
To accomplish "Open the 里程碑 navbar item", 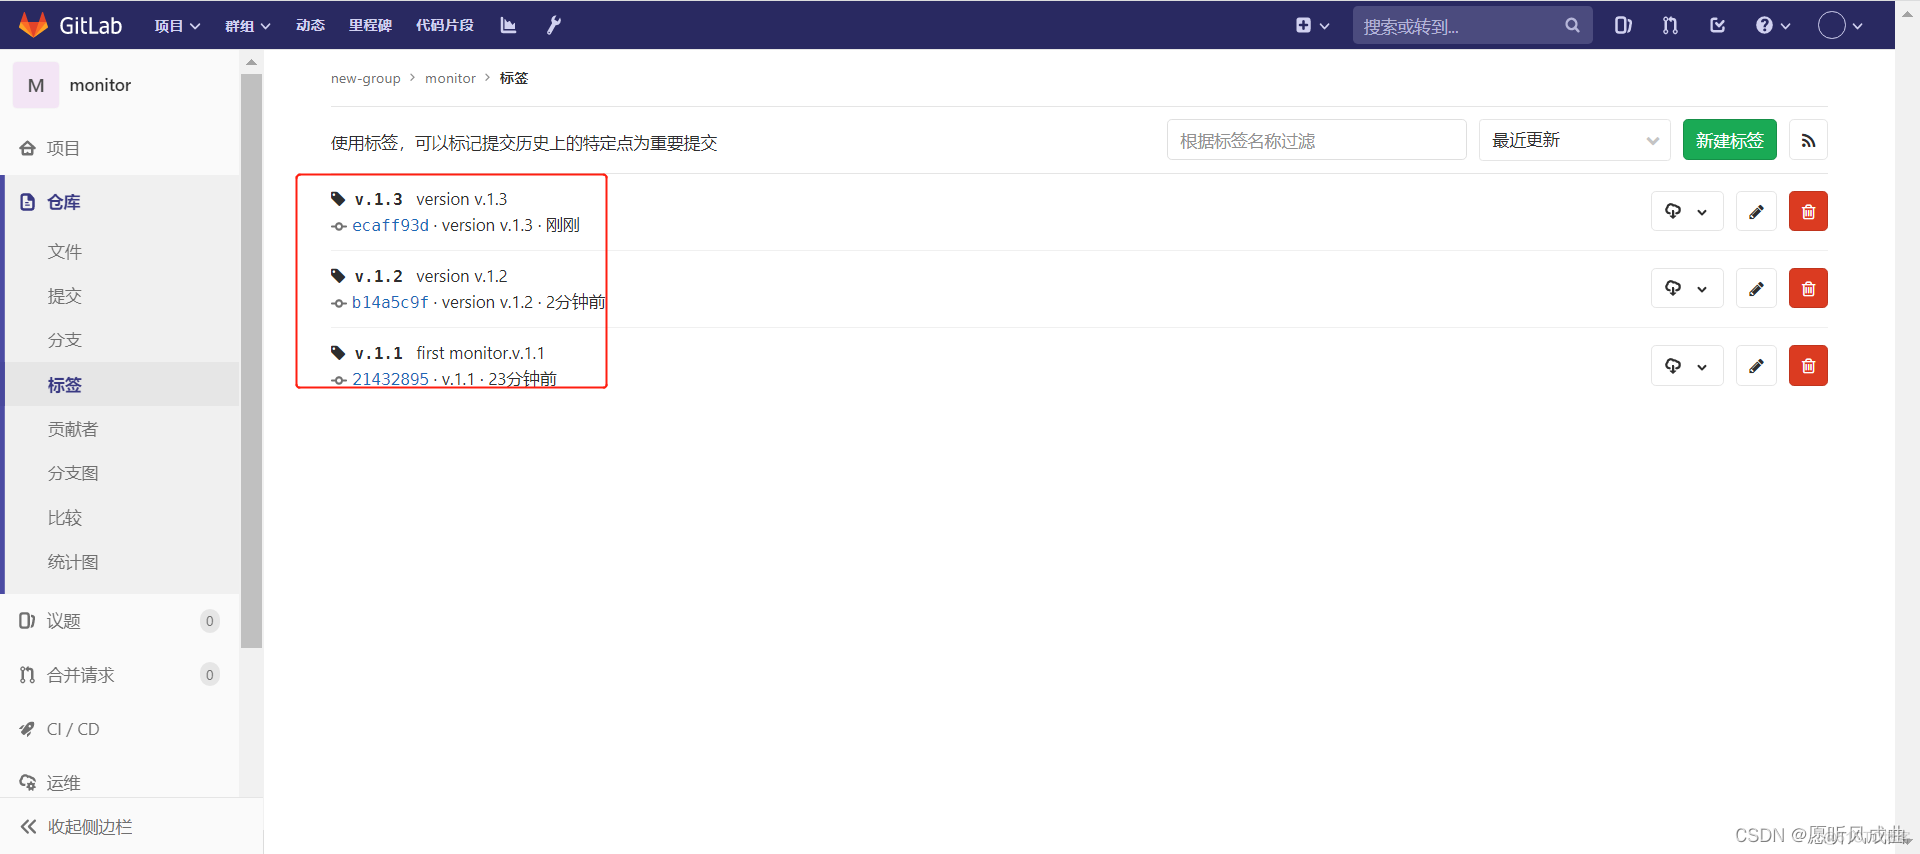I will [370, 25].
